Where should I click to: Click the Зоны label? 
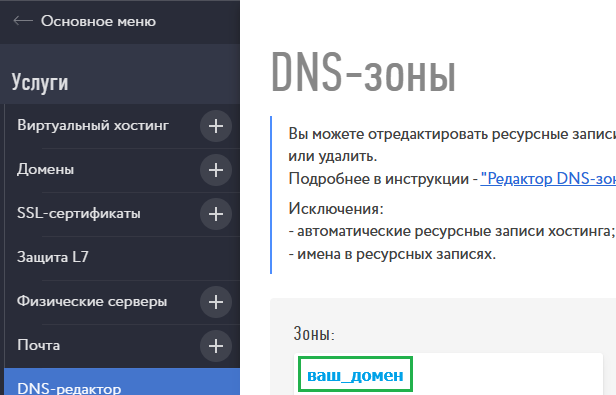pyautogui.click(x=314, y=333)
